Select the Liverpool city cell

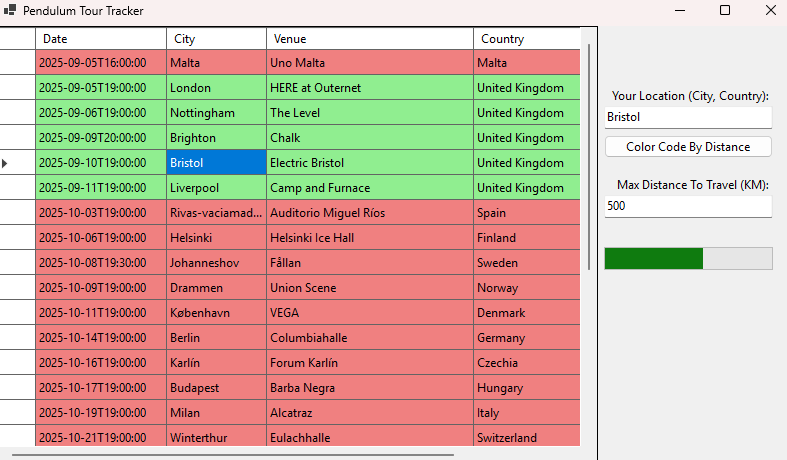pos(216,188)
